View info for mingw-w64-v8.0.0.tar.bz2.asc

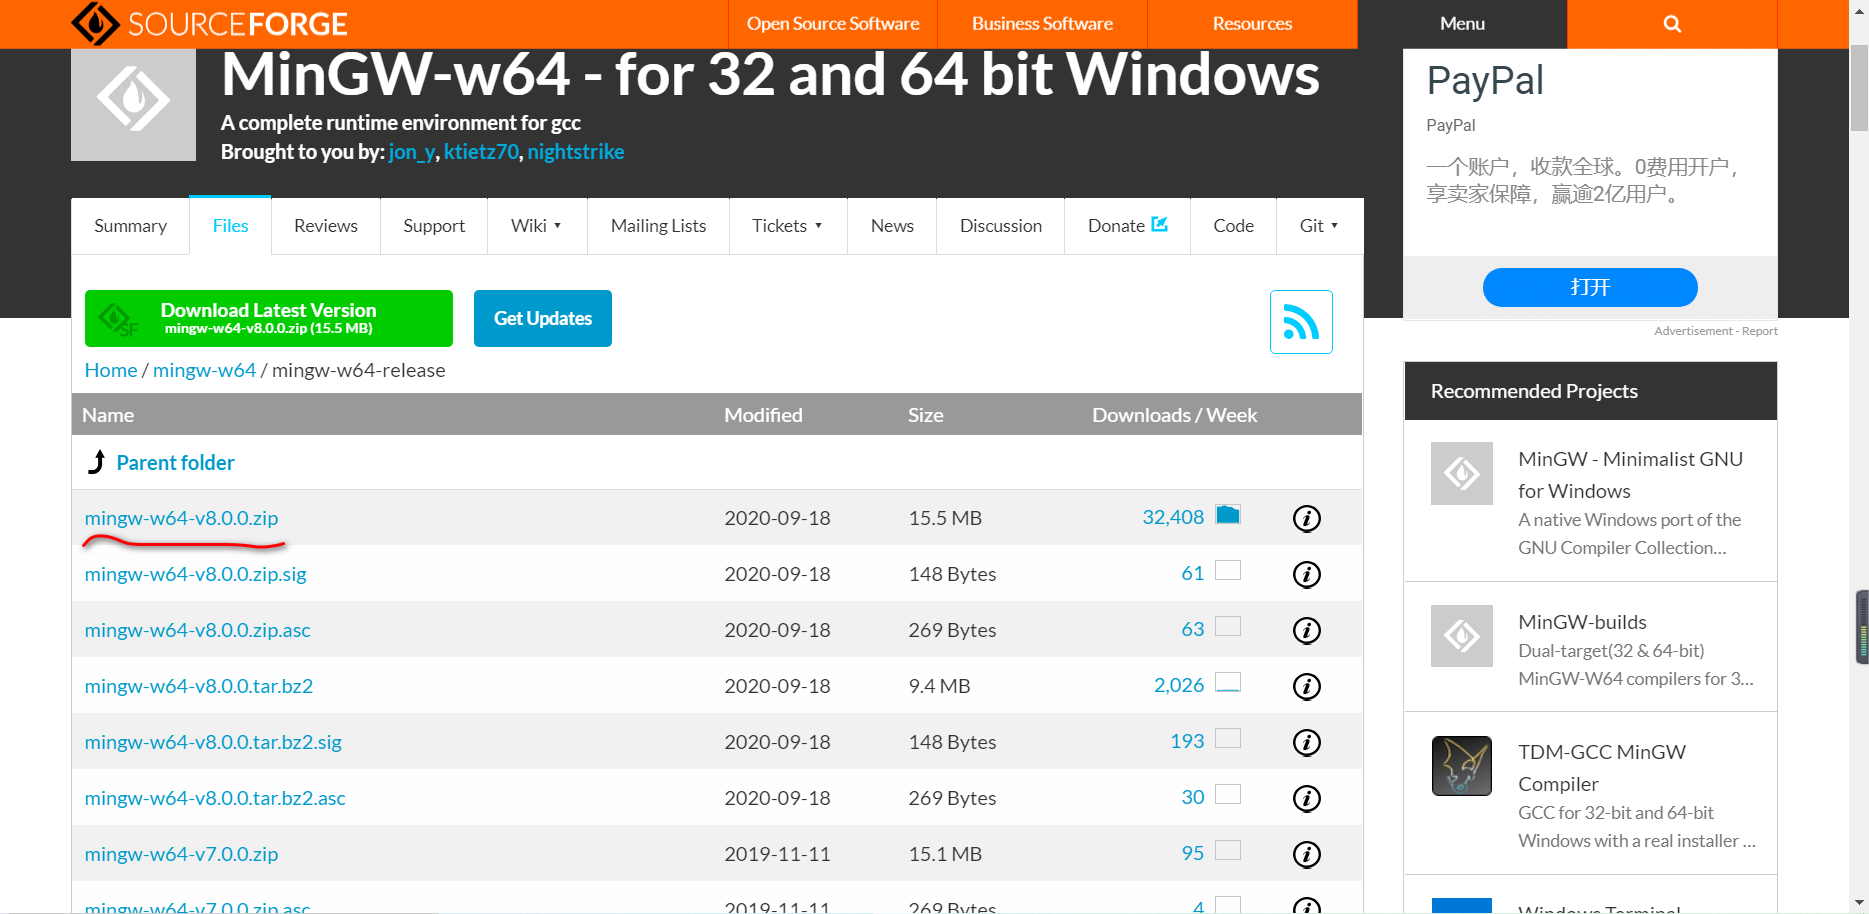point(1307,798)
